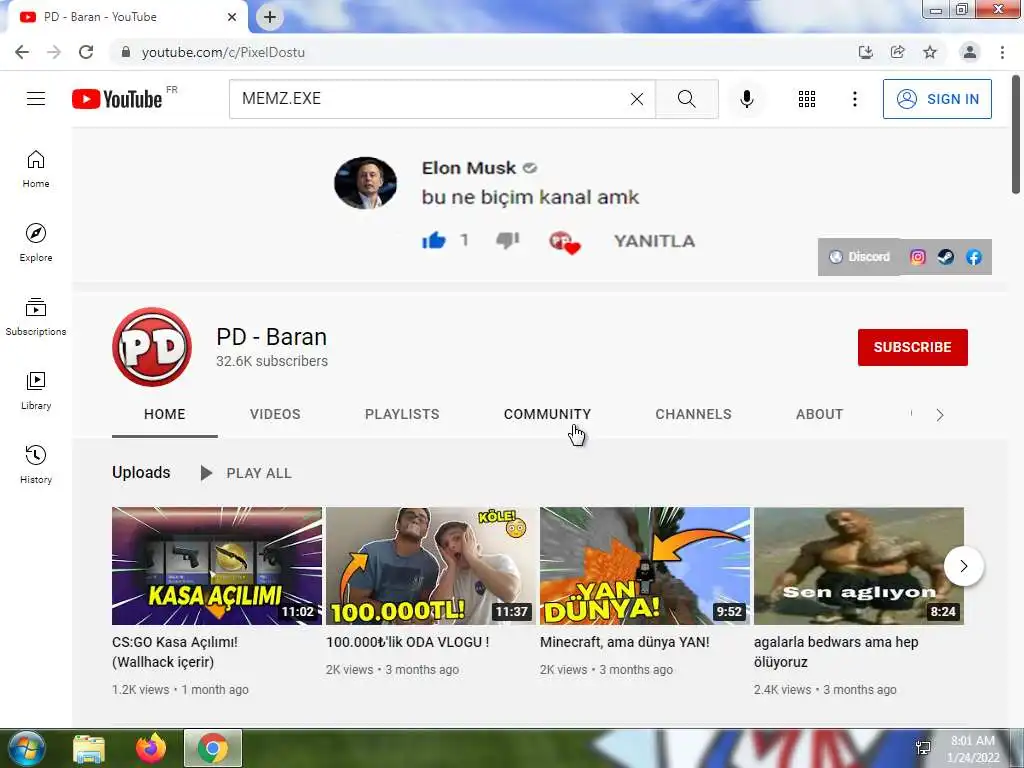
Task: Click the PD channel avatar
Action: point(152,347)
